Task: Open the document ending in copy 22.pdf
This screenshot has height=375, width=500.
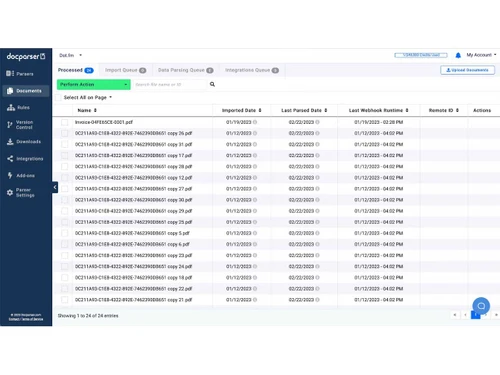Action: (x=133, y=289)
